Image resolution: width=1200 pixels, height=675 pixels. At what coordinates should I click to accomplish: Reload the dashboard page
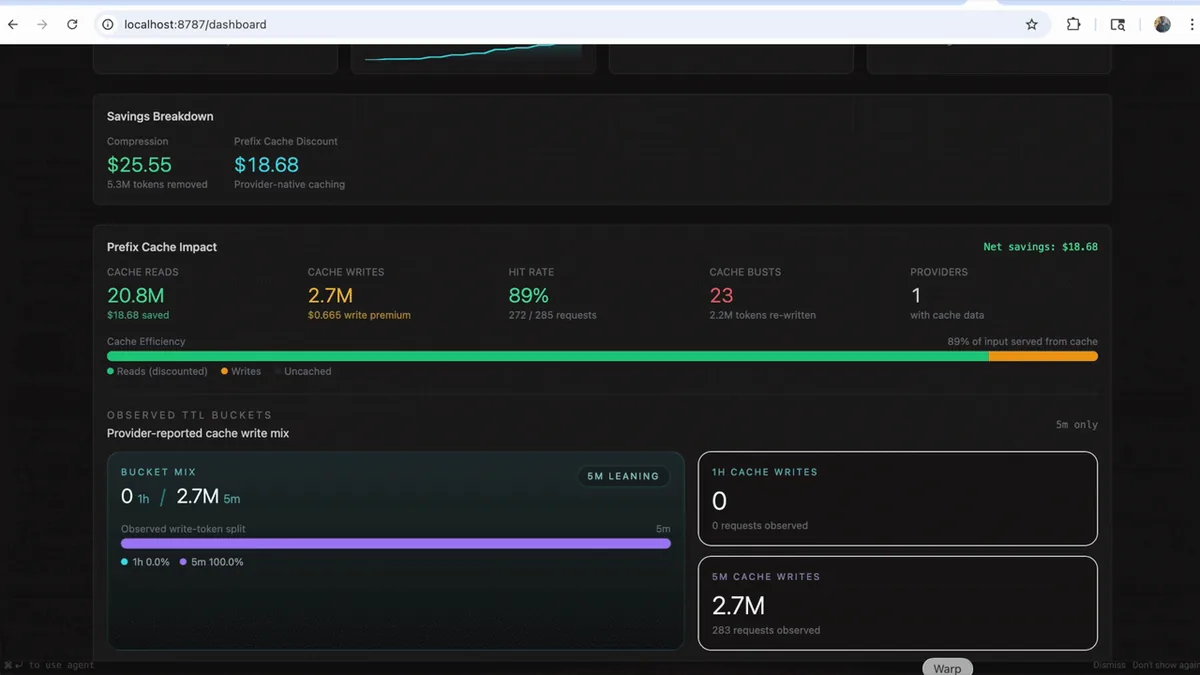tap(72, 24)
